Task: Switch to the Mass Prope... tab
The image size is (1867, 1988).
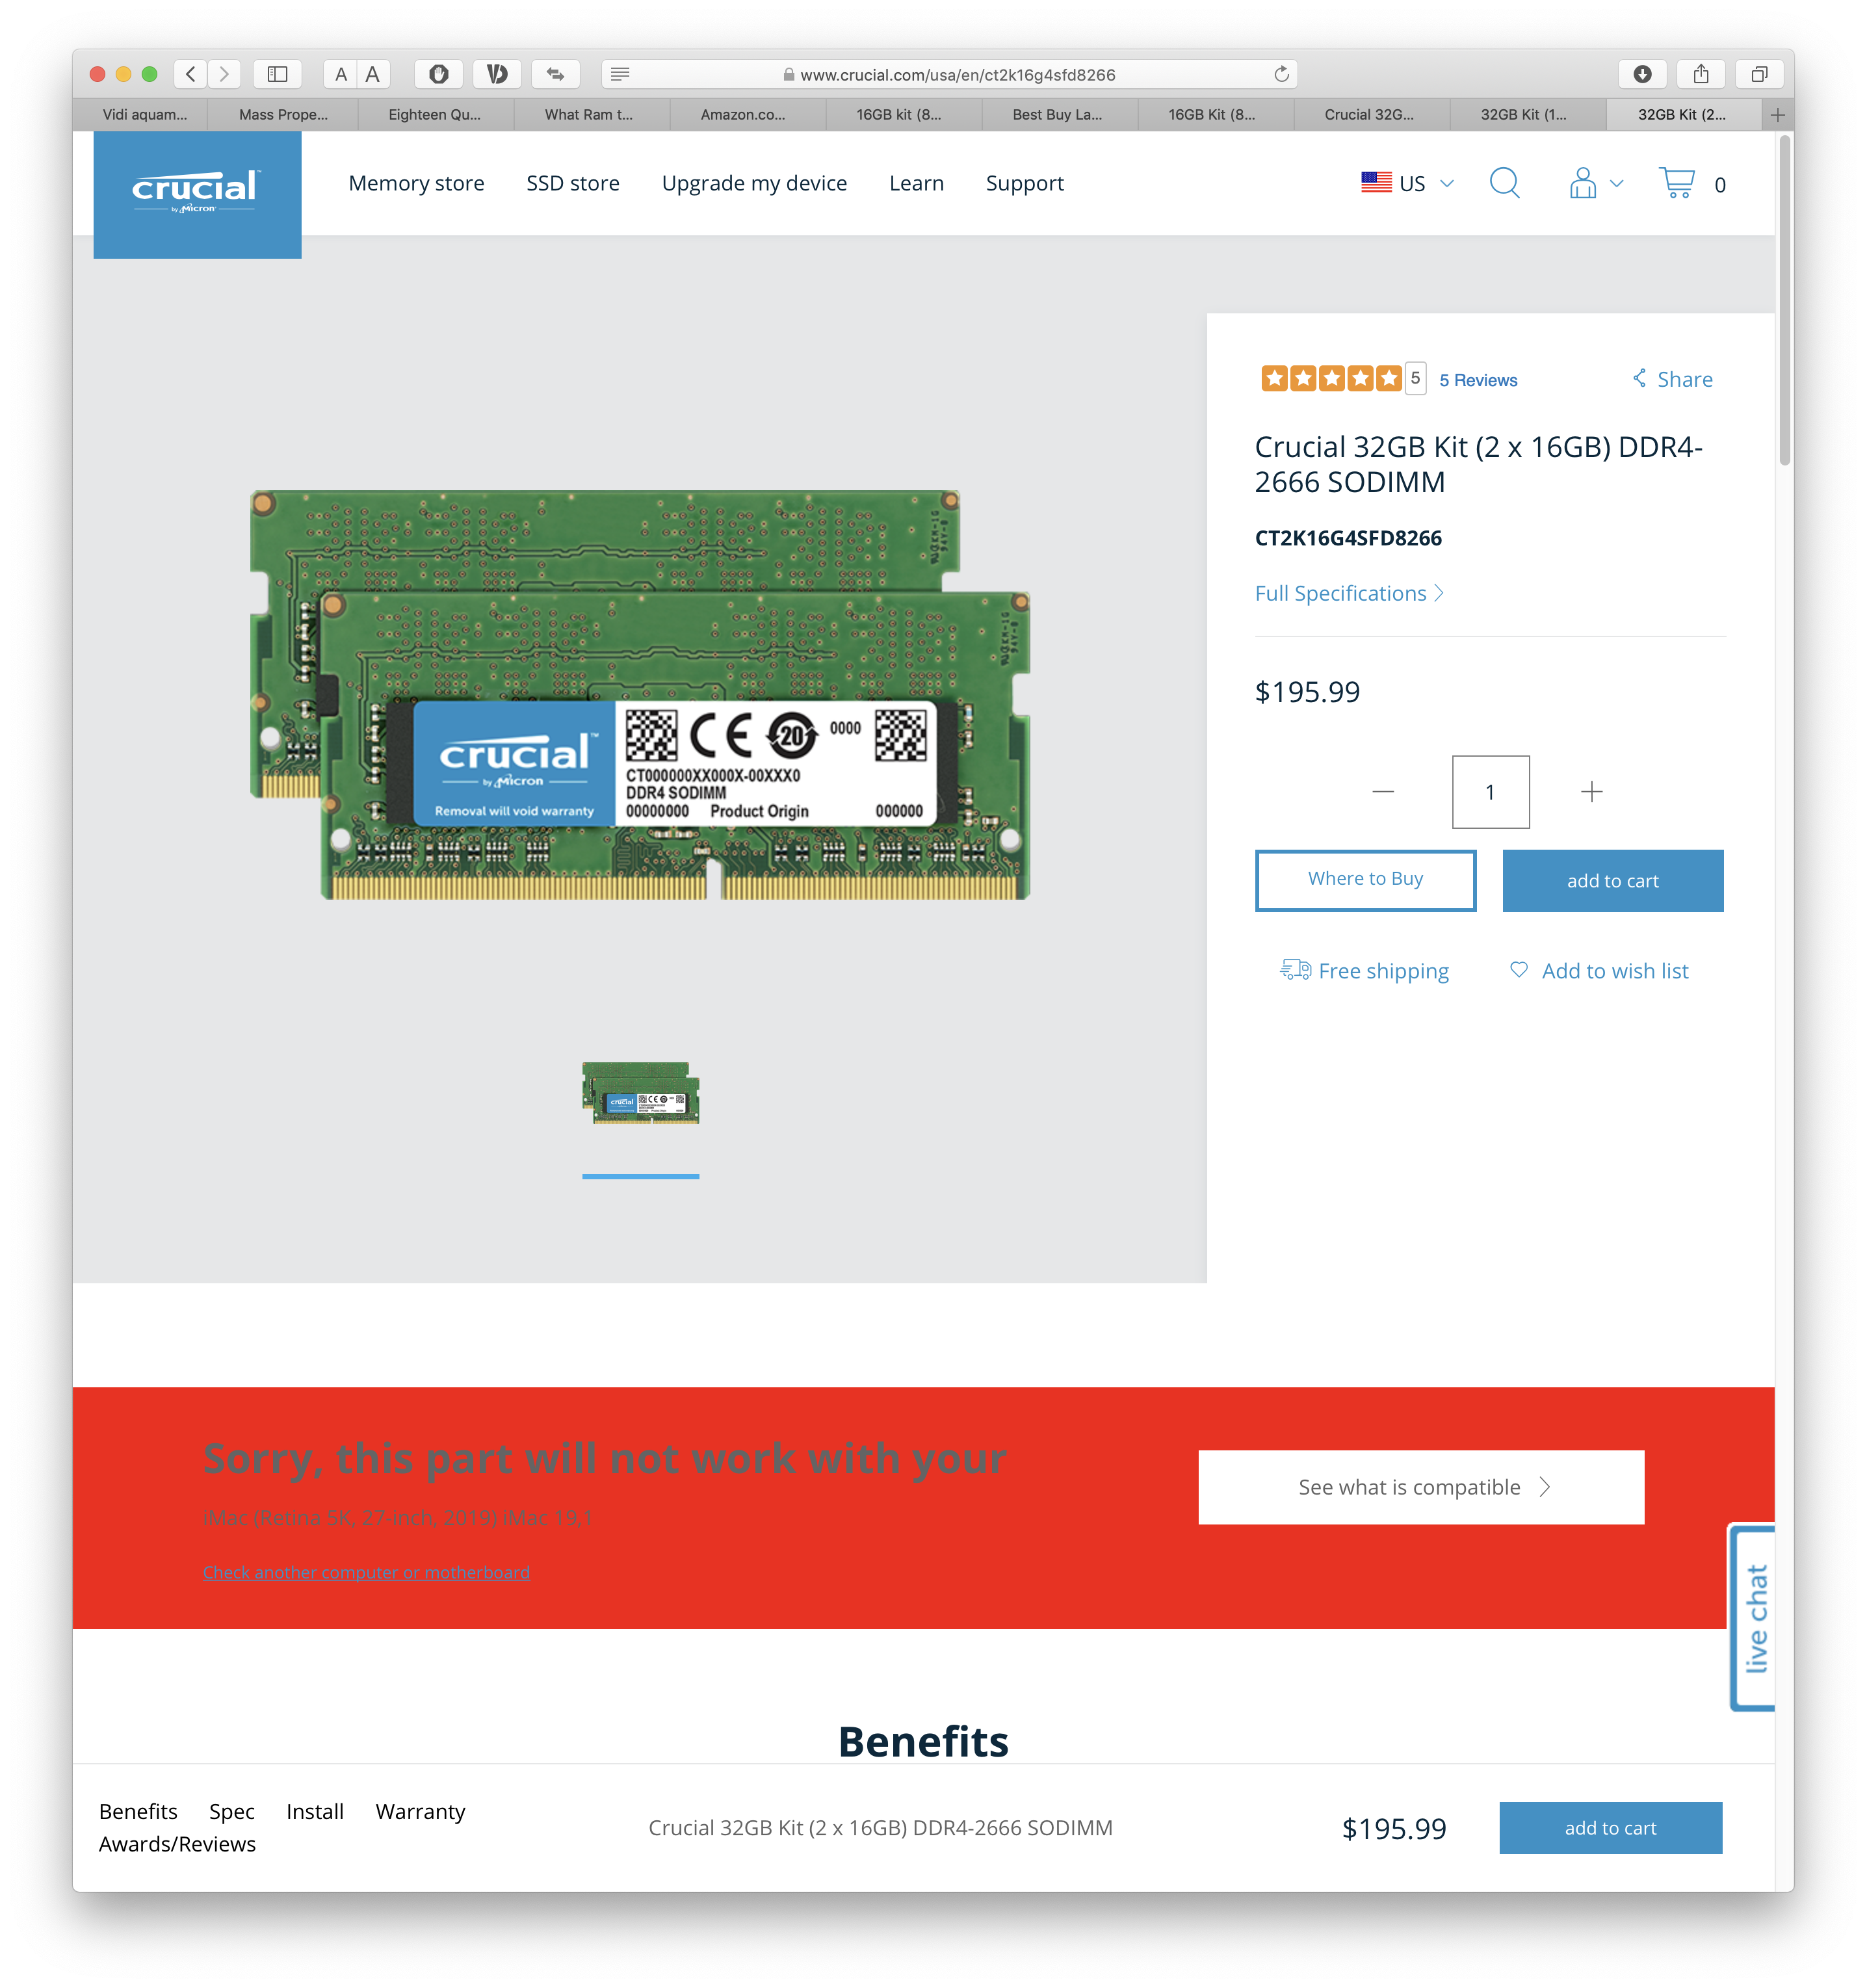Action: coord(283,115)
